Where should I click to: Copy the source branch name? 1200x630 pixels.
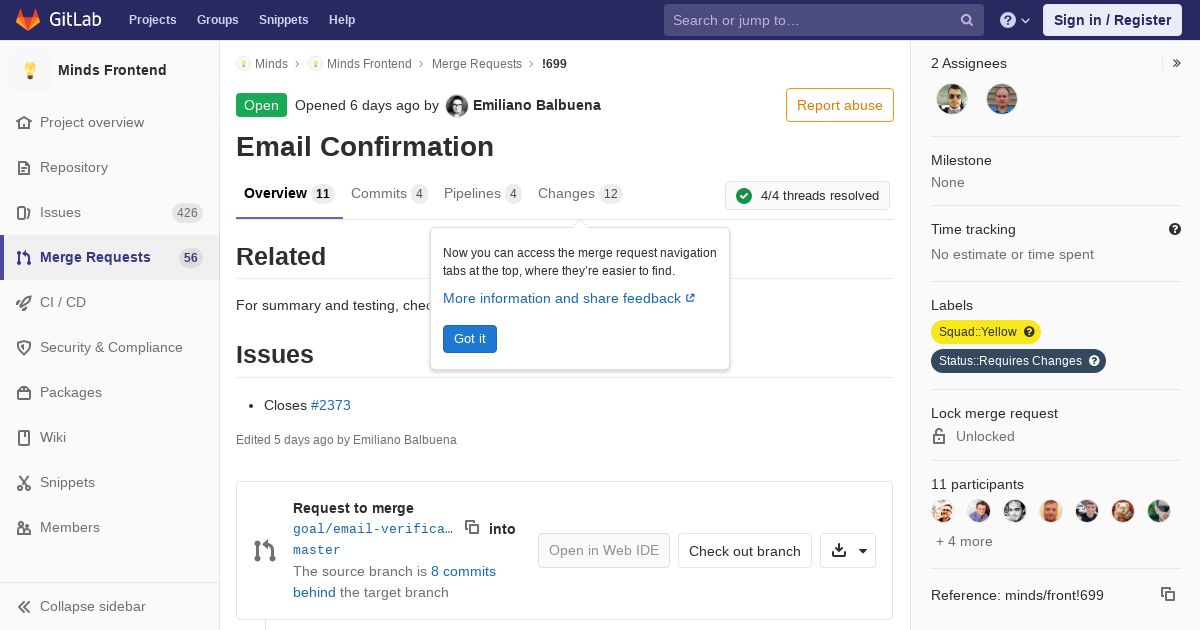pyautogui.click(x=472, y=527)
